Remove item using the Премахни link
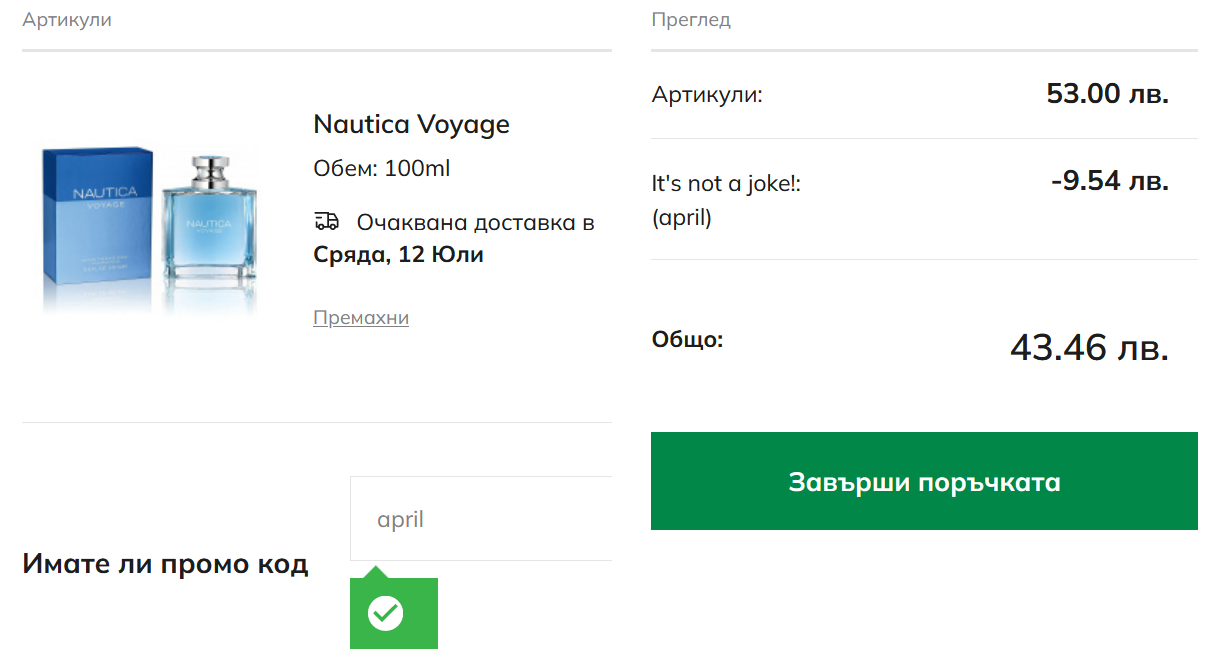This screenshot has height=665, width=1221. 361,318
